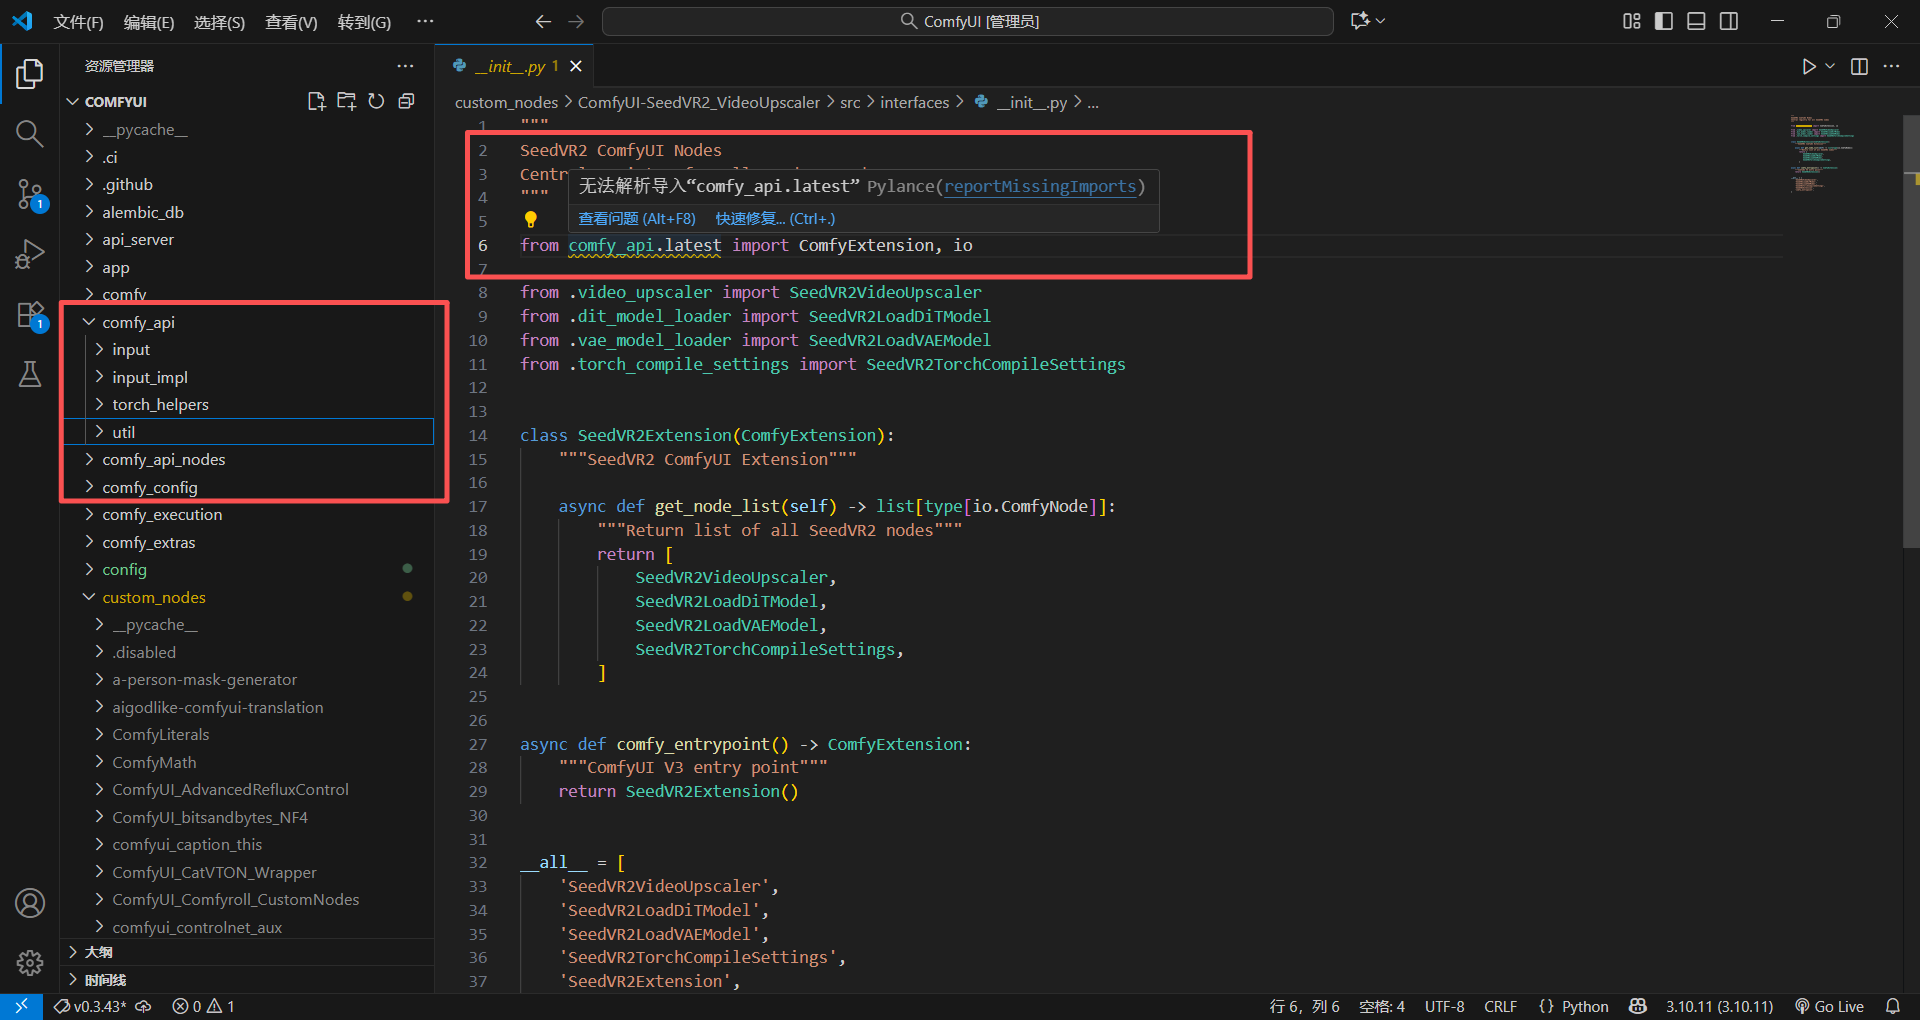Expand the util folder
Viewport: 1920px width, 1020px height.
pyautogui.click(x=248, y=432)
